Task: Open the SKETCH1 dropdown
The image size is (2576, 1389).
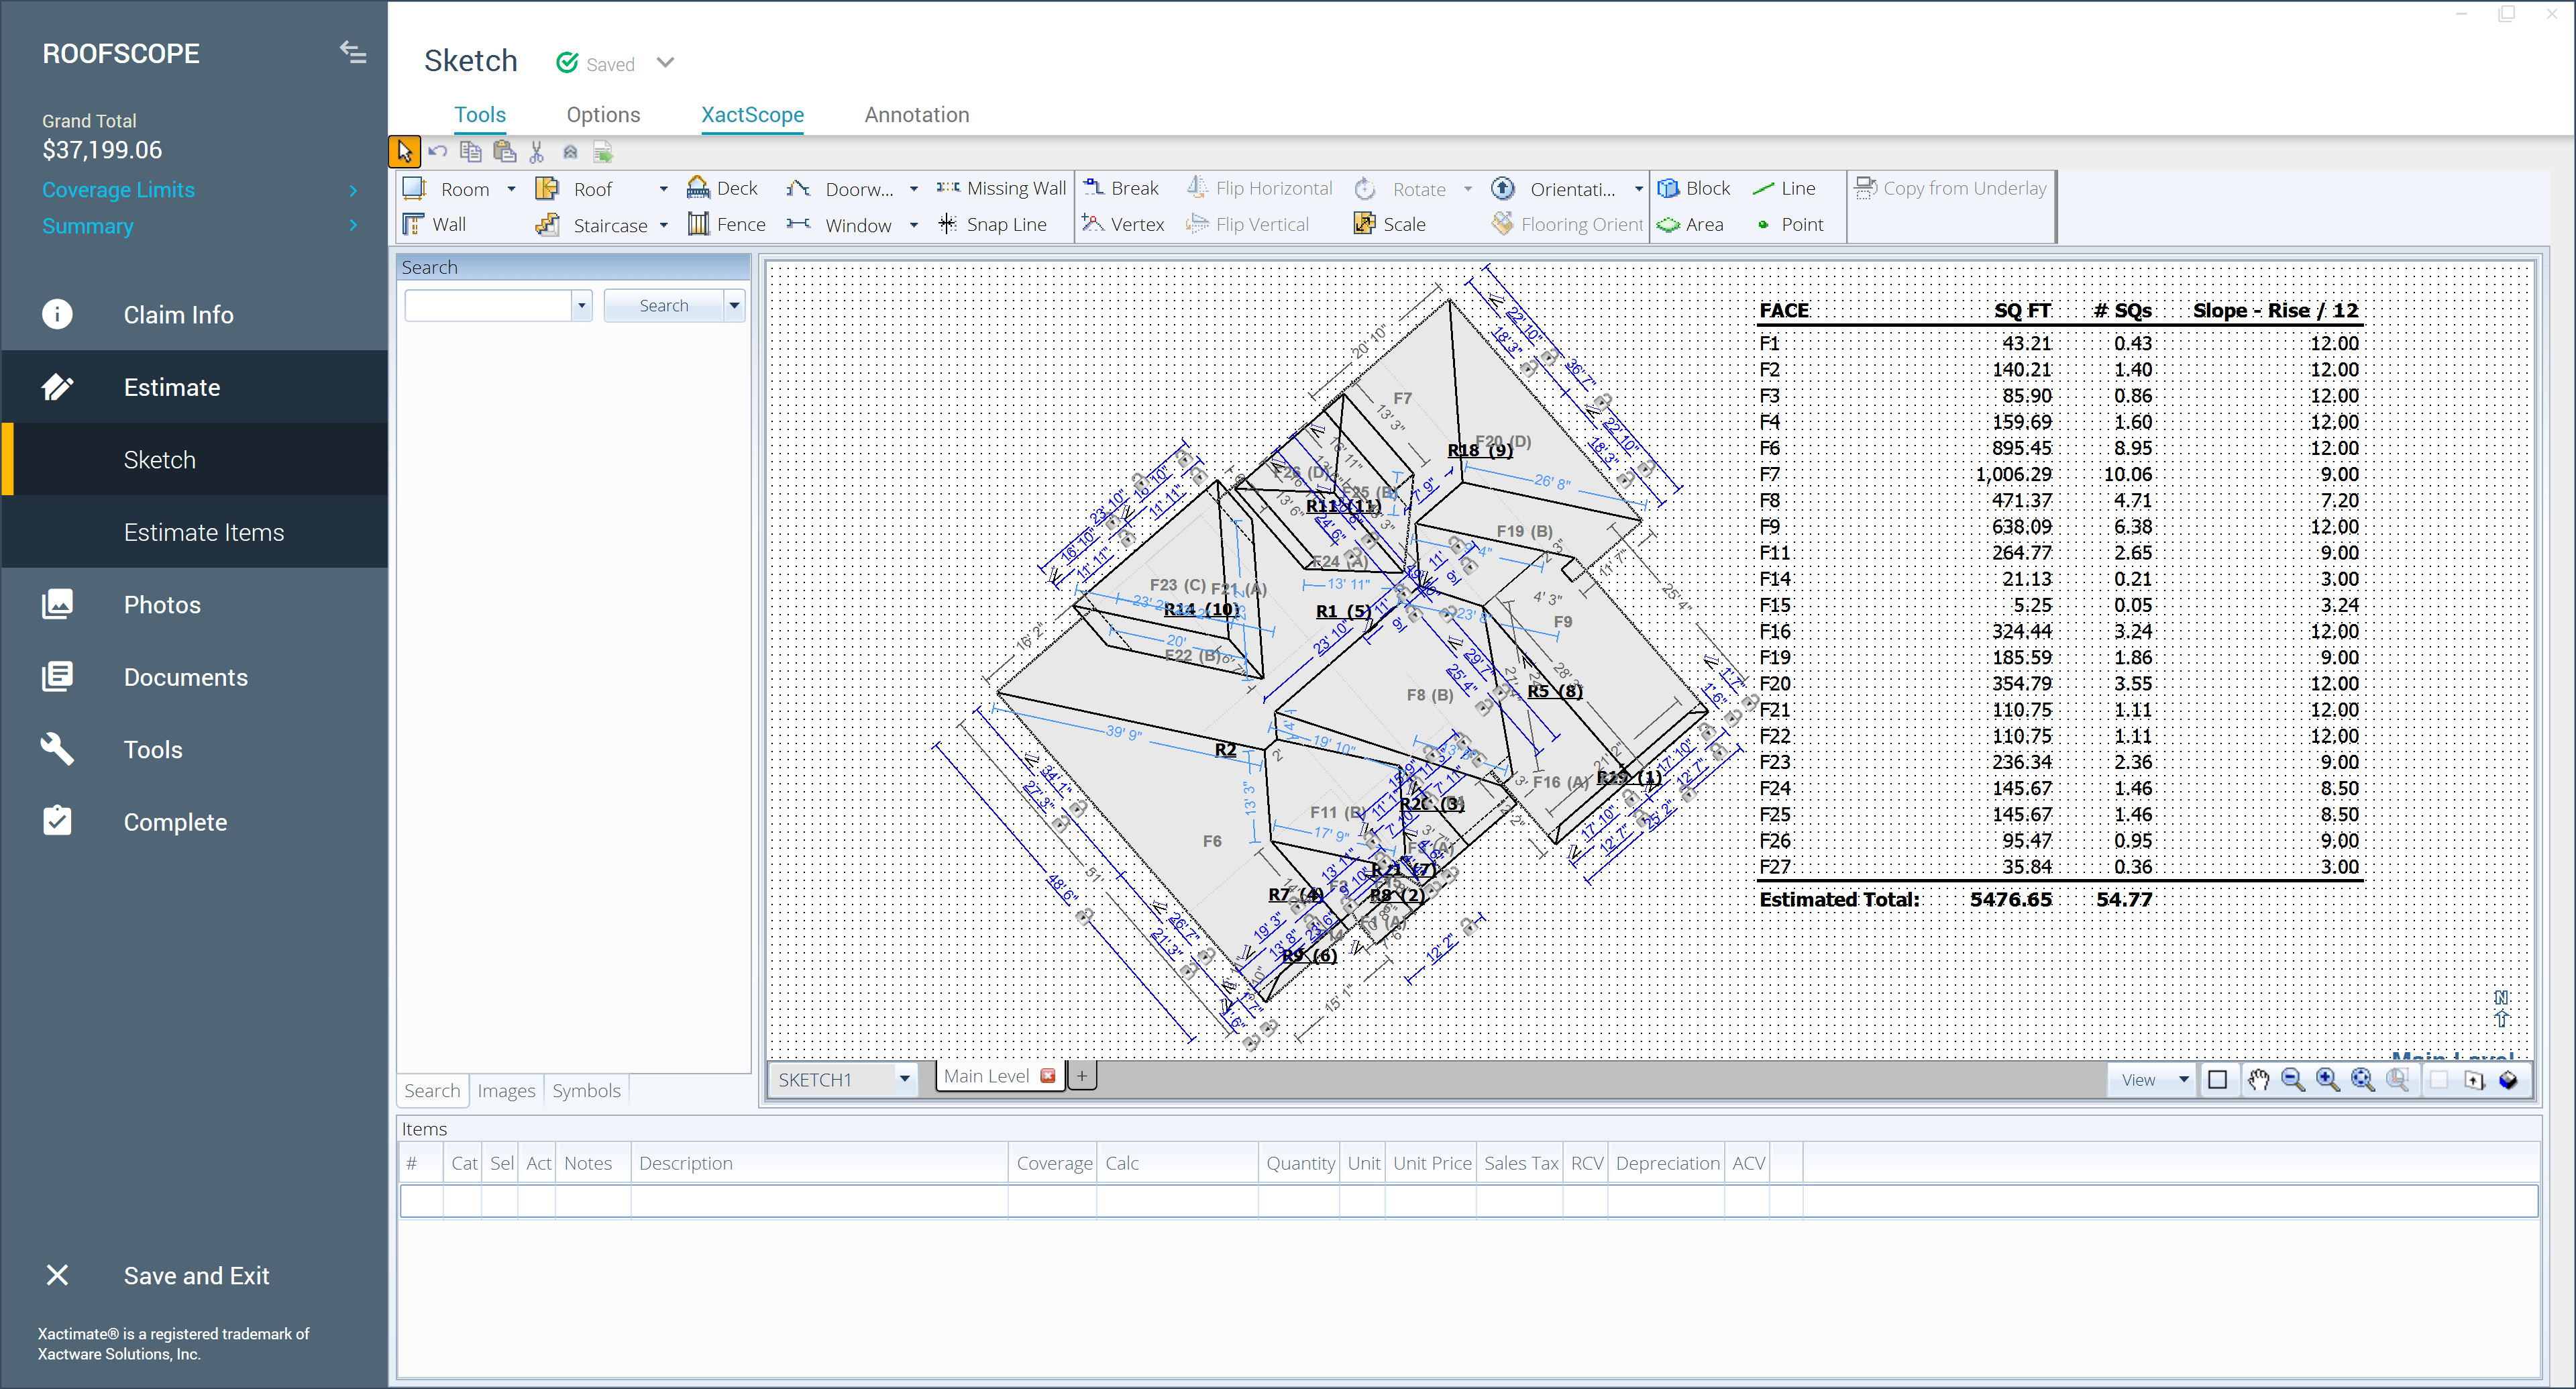Action: [904, 1079]
